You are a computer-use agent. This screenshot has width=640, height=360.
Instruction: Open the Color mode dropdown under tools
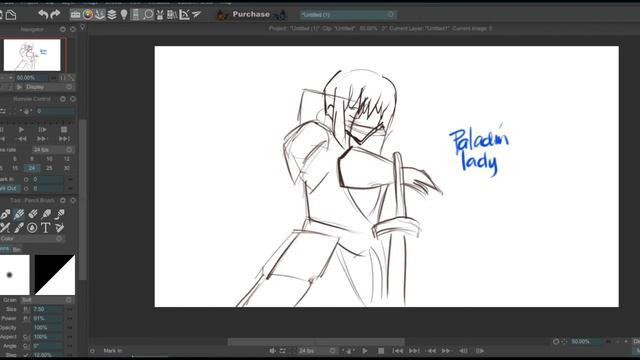click(x=32, y=238)
